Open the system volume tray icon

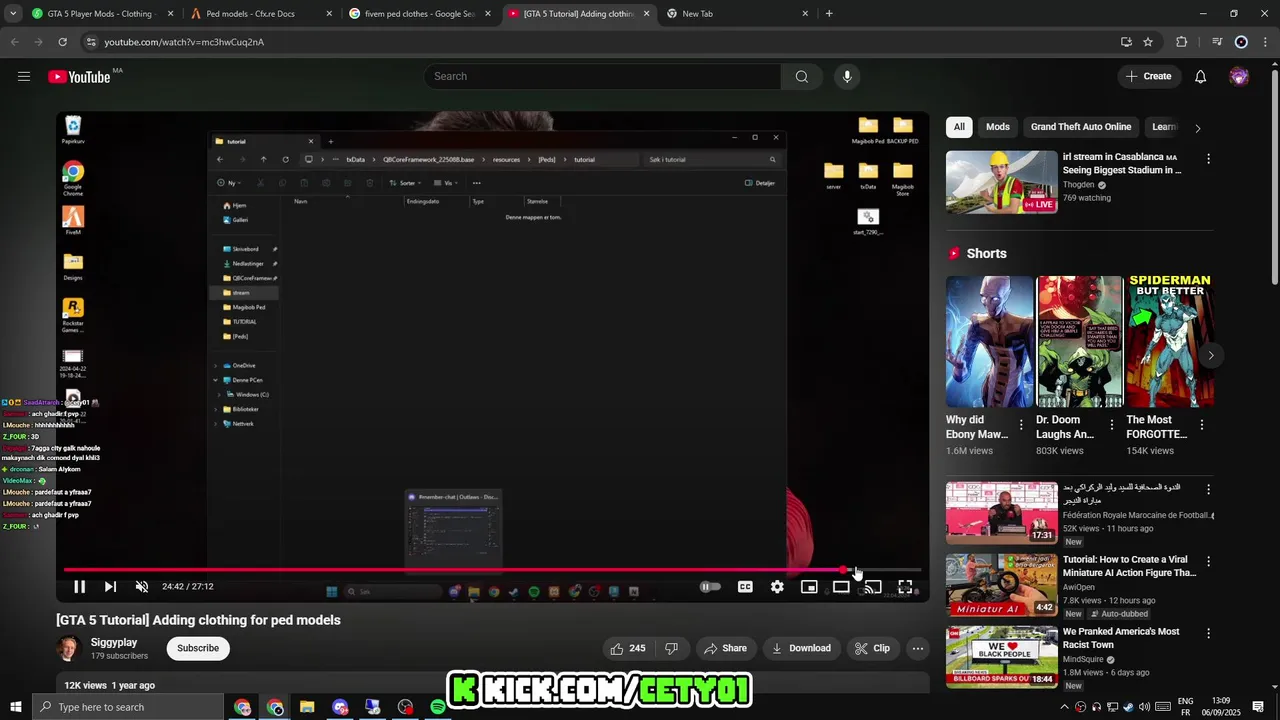click(x=1144, y=707)
